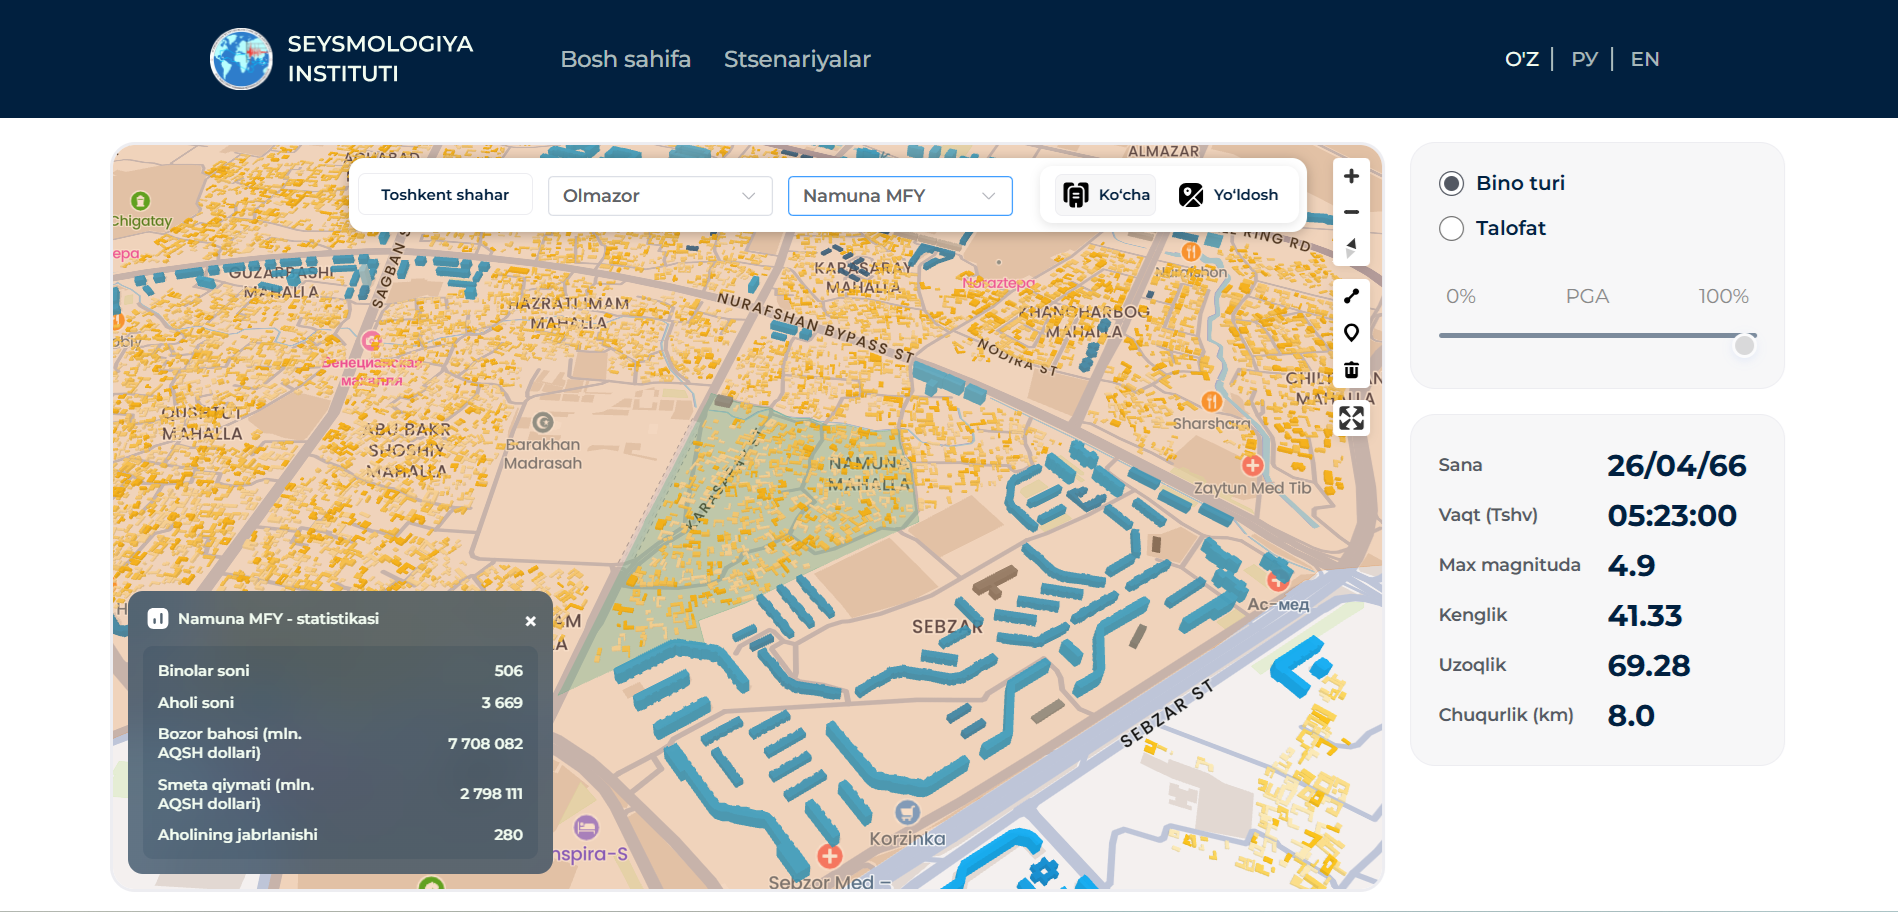
Task: Switch language to РУ
Action: (1584, 59)
